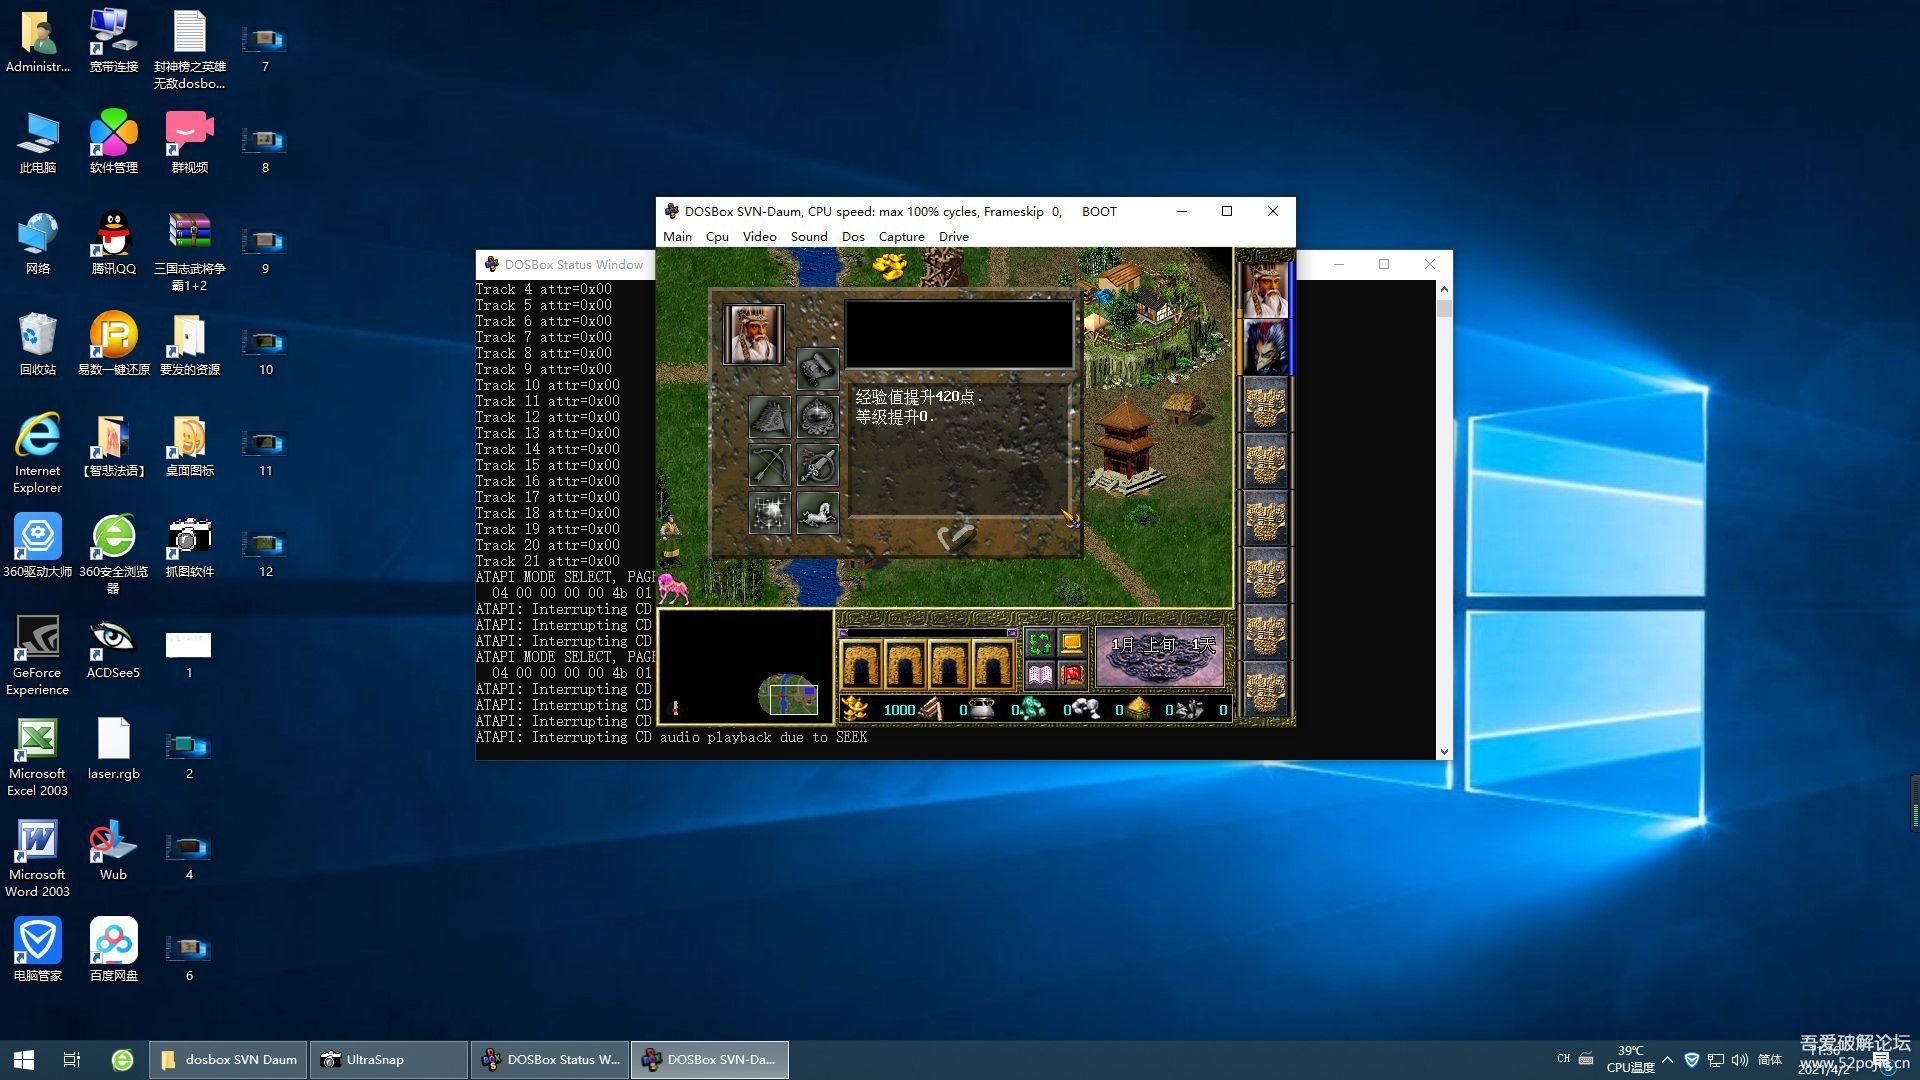
Task: Click the minimap world overview
Action: [787, 694]
